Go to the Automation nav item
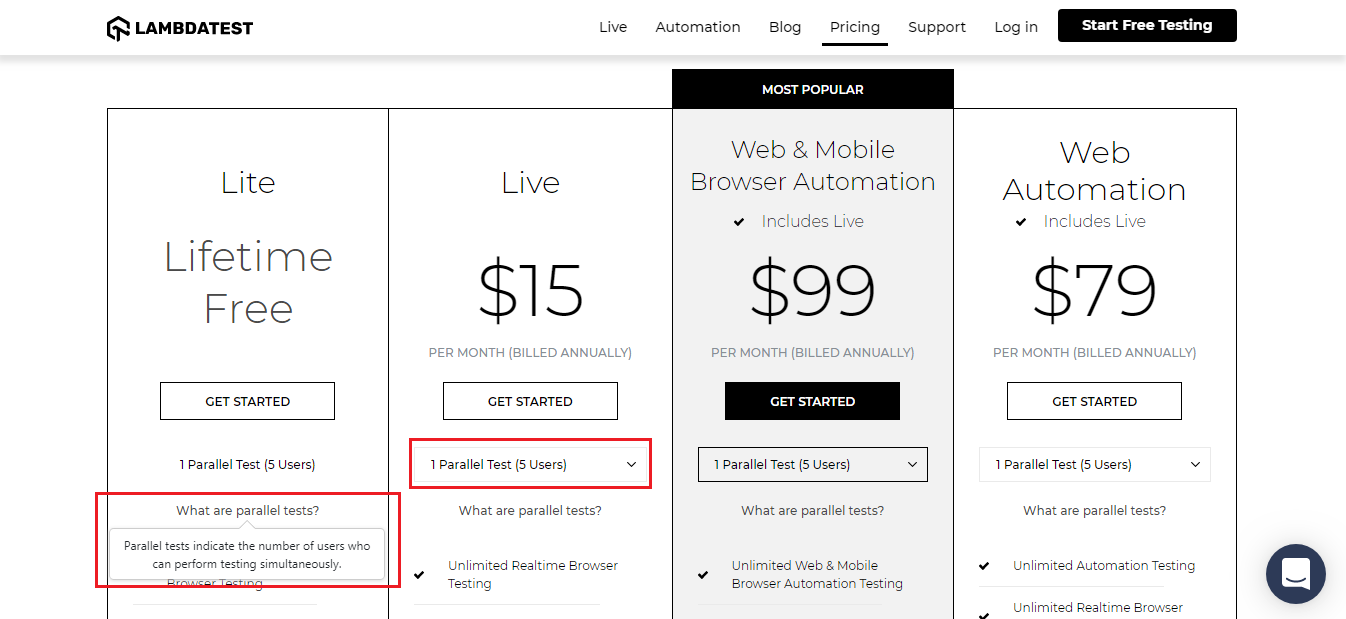 coord(698,27)
